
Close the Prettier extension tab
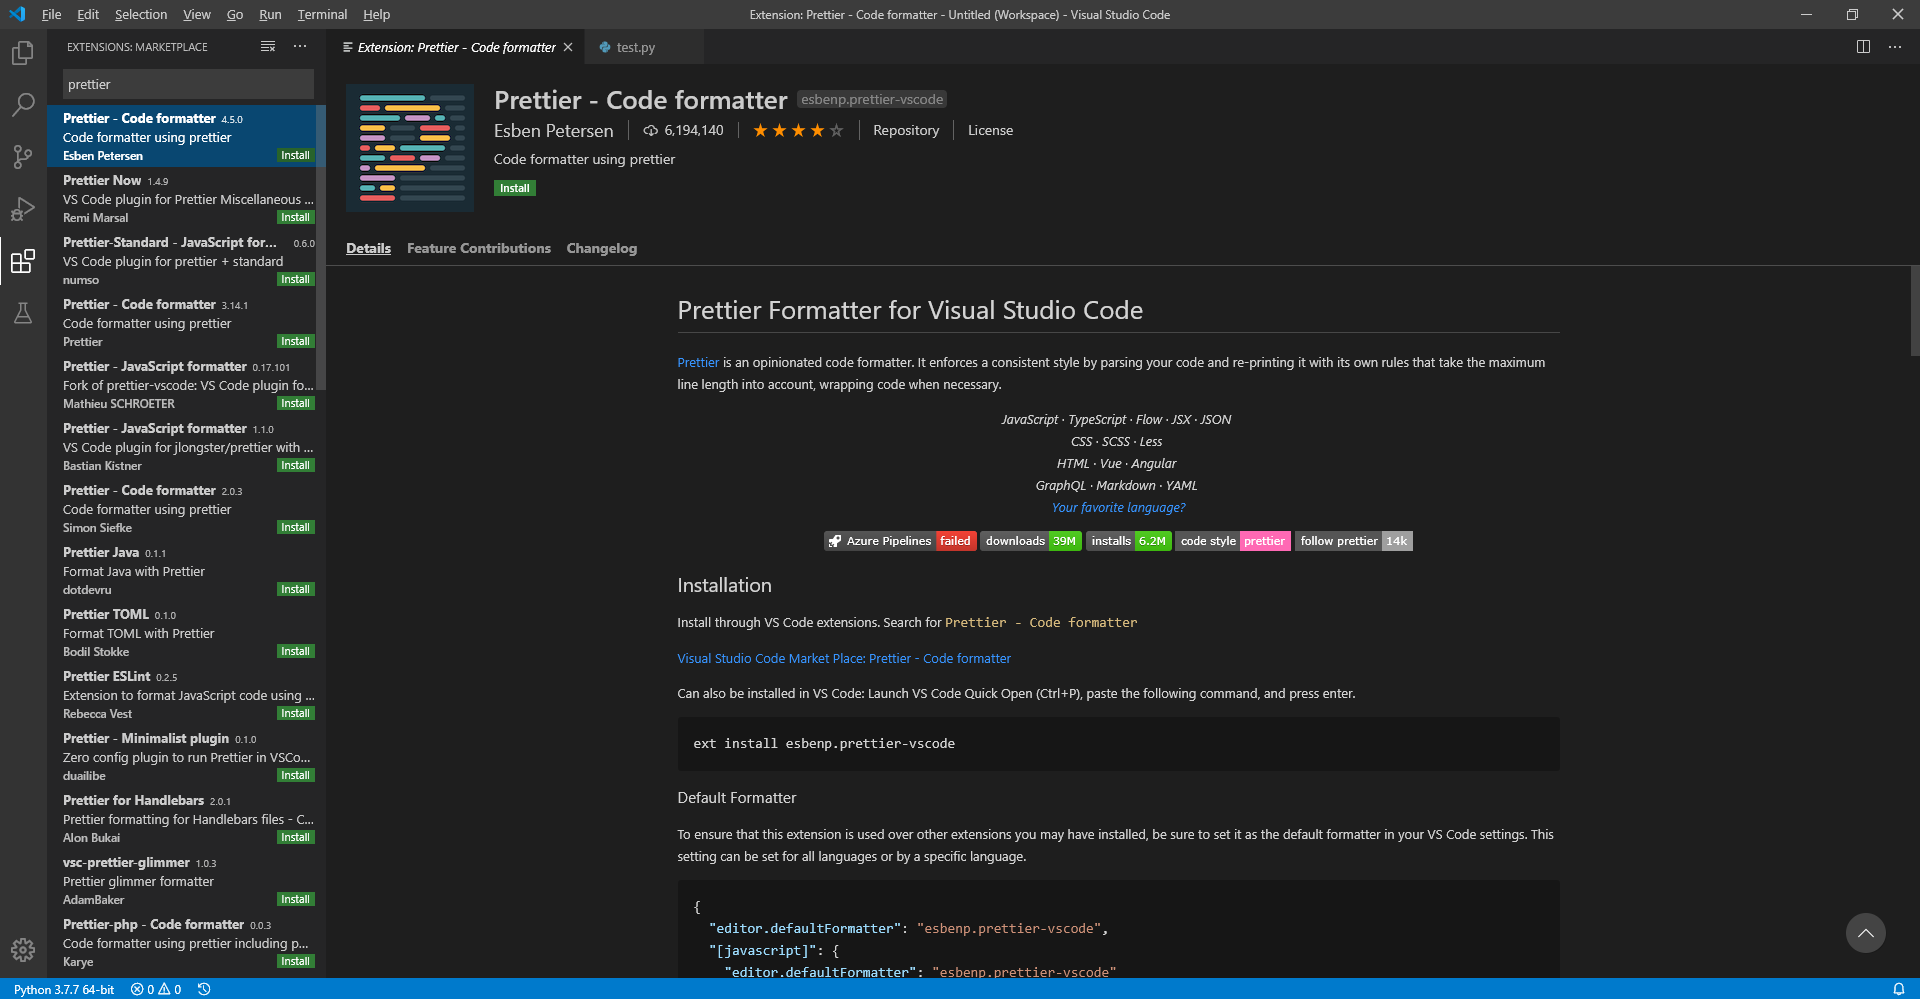[x=568, y=47]
